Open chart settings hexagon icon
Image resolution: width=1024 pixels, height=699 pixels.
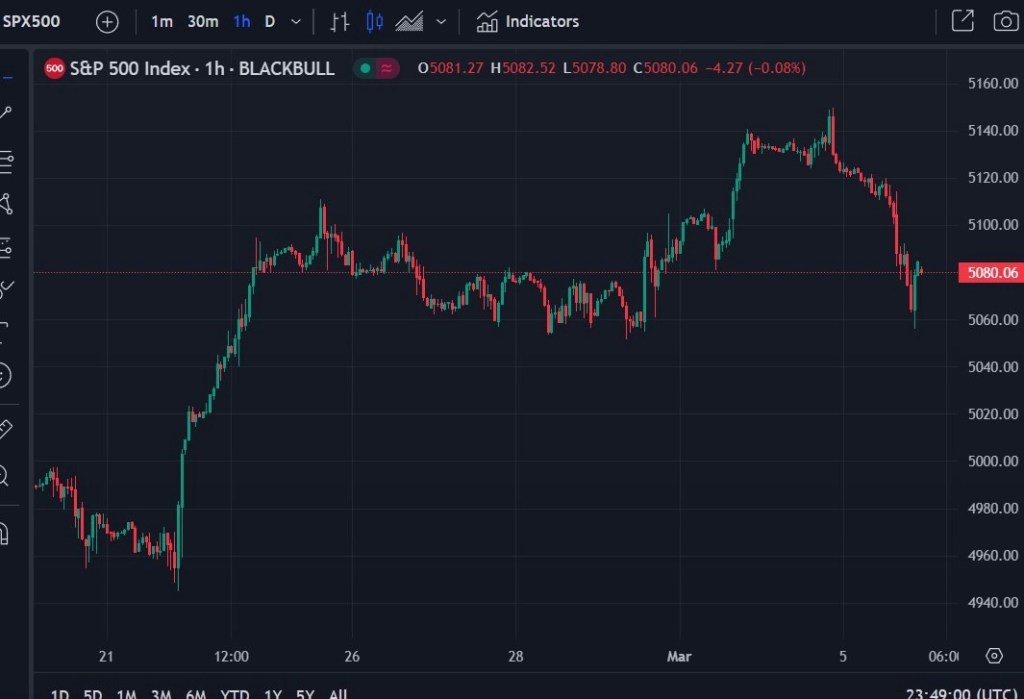pyautogui.click(x=993, y=656)
